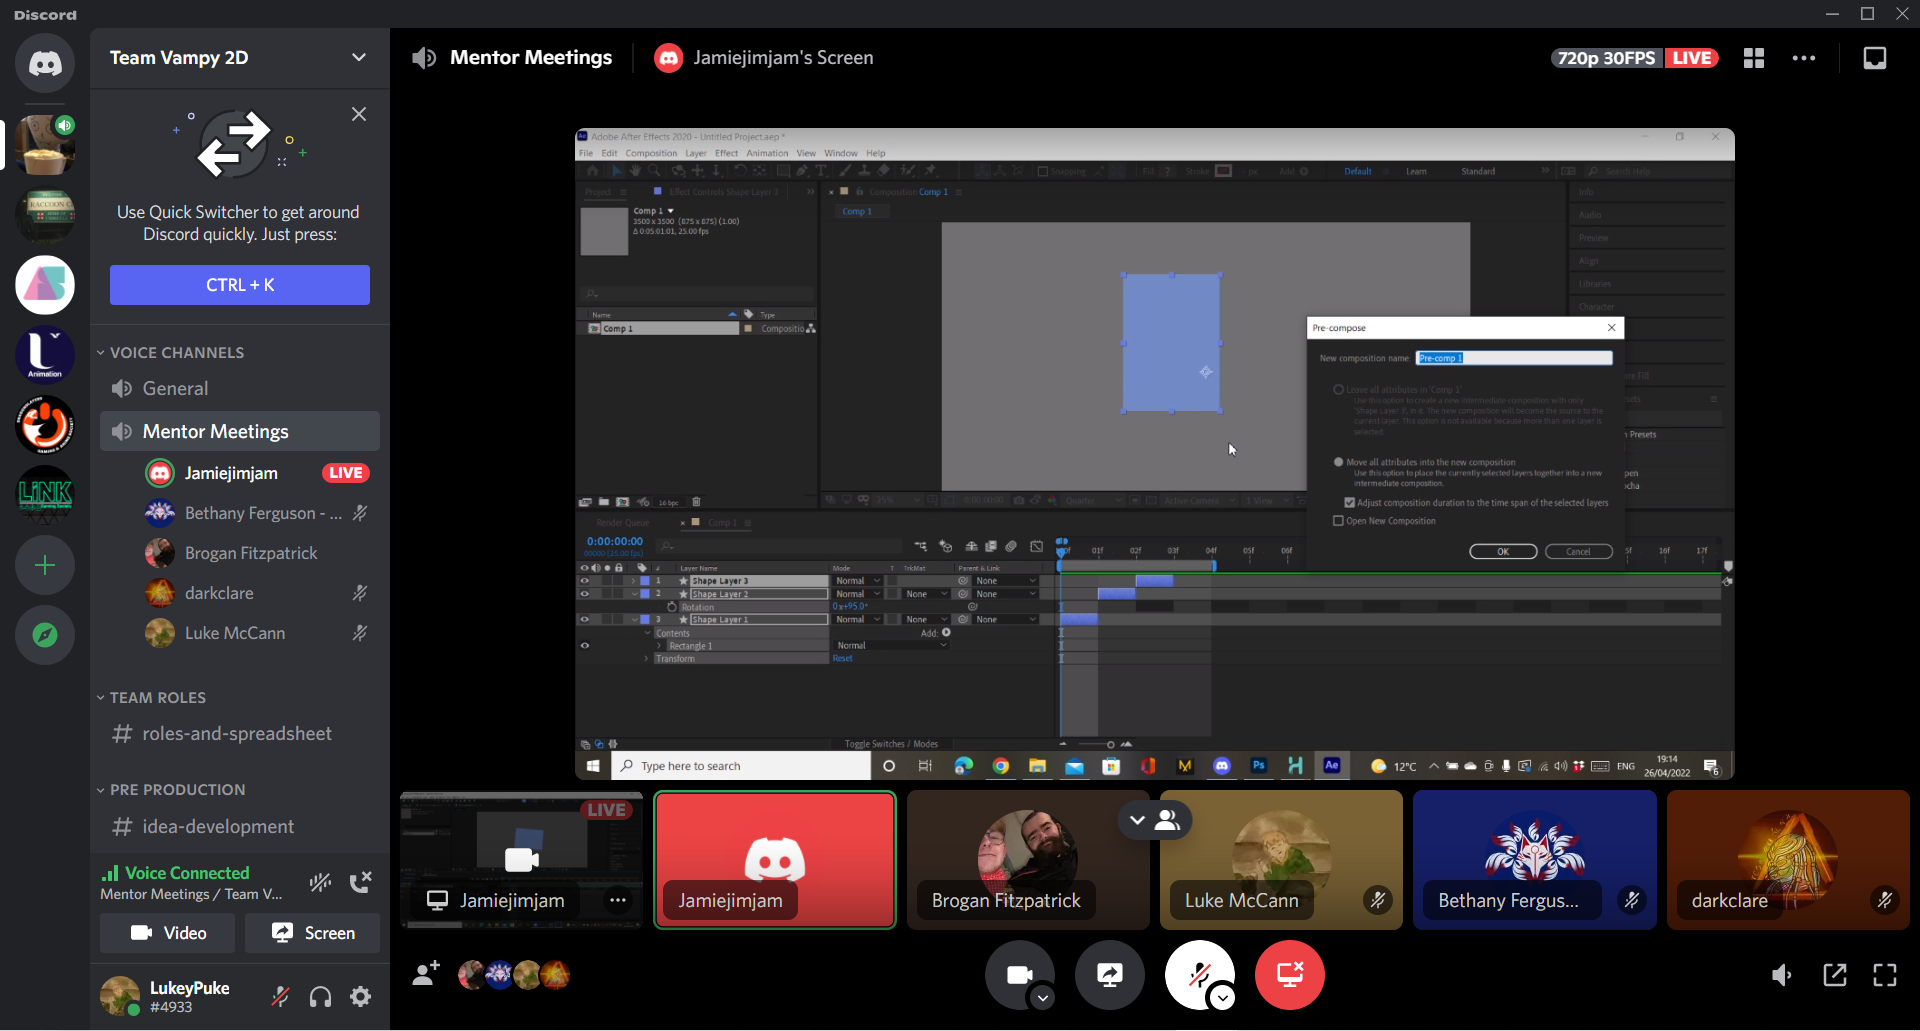Select Bethany Fergus... participant tile

(1534, 860)
